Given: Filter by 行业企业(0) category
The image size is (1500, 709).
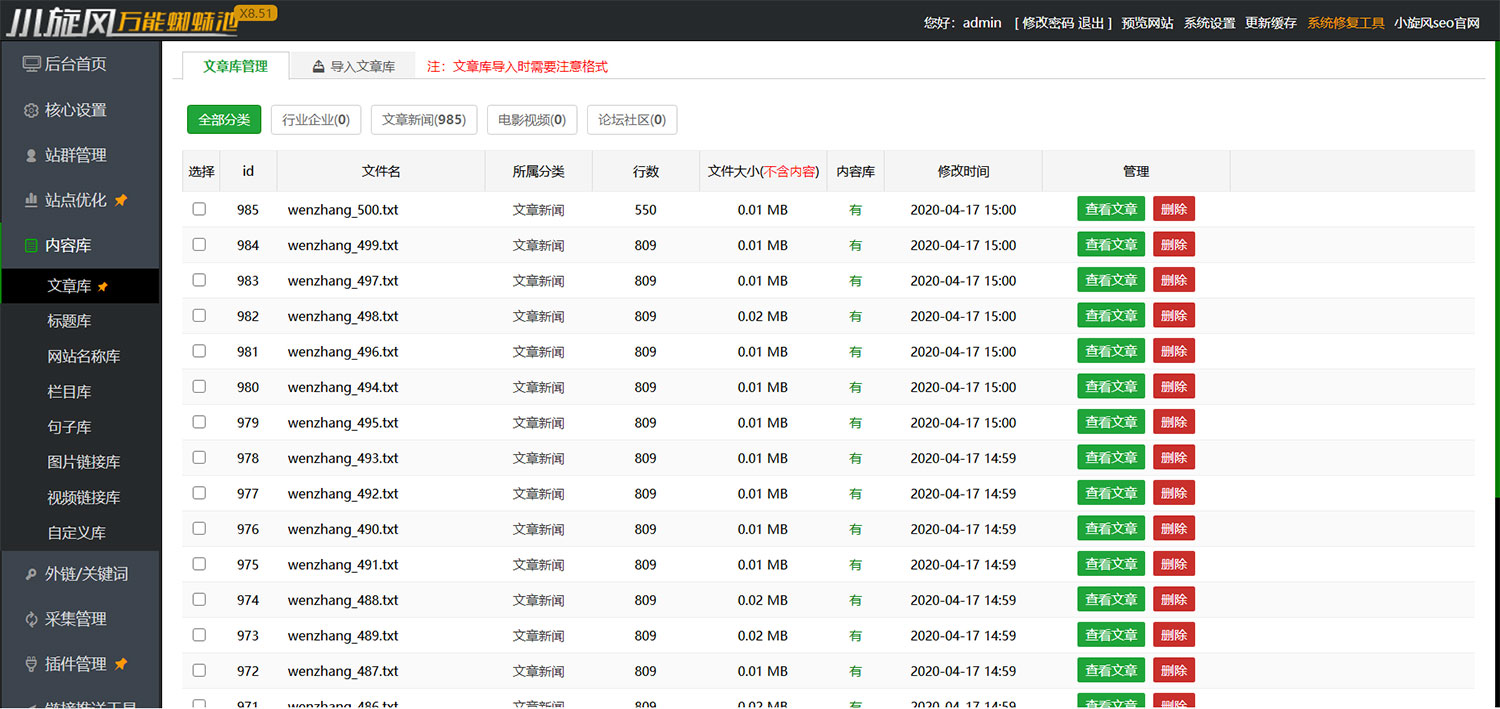Looking at the screenshot, I should pyautogui.click(x=316, y=119).
